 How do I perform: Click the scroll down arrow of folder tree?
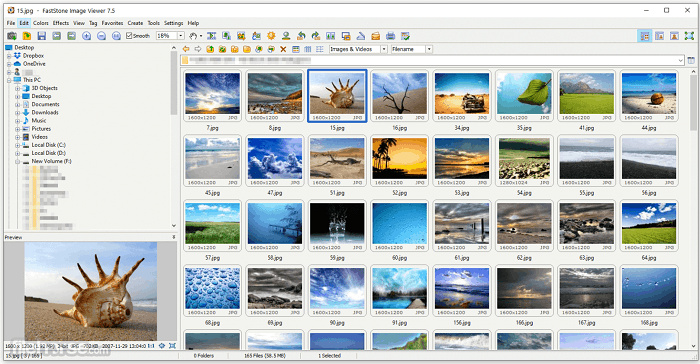coord(174,226)
